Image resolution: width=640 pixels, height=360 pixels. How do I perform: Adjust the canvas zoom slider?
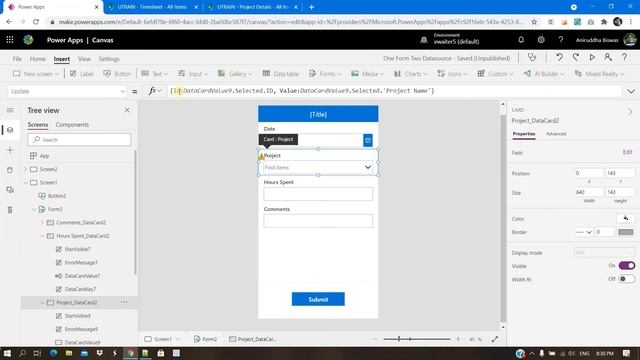coord(416,339)
